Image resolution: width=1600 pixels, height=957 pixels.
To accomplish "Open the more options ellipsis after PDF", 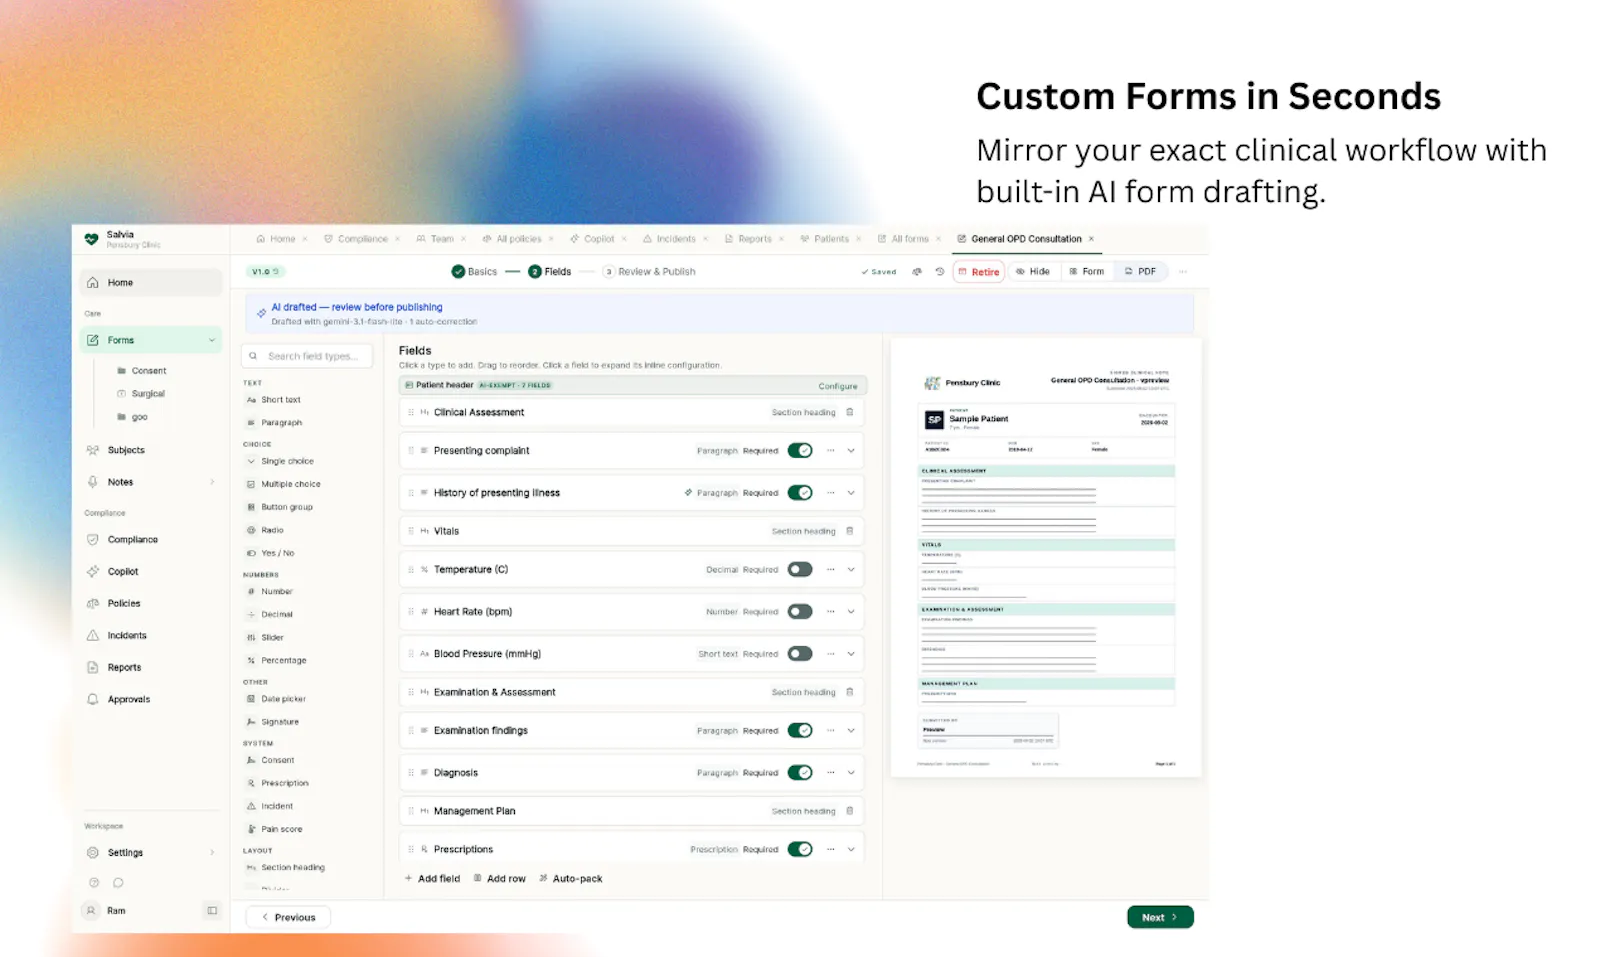I will tap(1183, 272).
